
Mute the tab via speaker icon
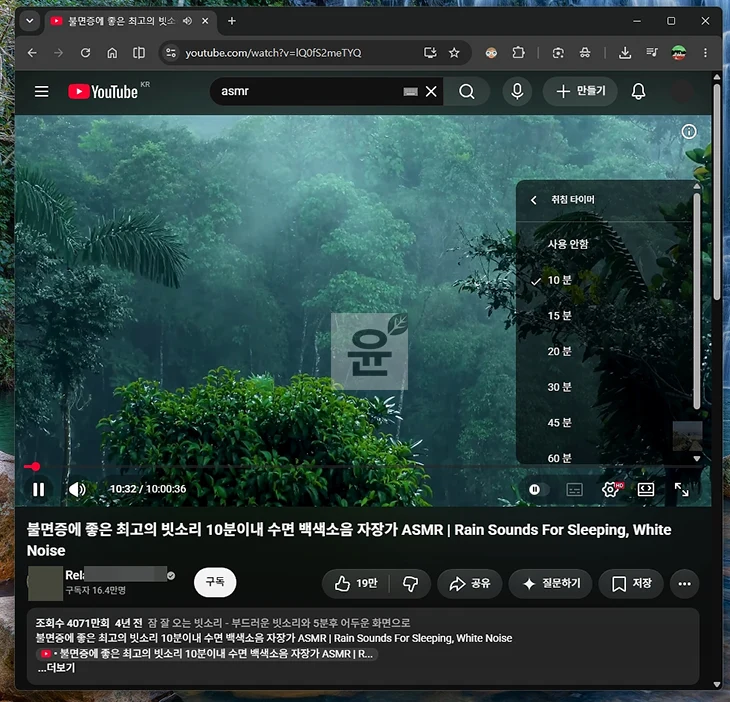[187, 21]
